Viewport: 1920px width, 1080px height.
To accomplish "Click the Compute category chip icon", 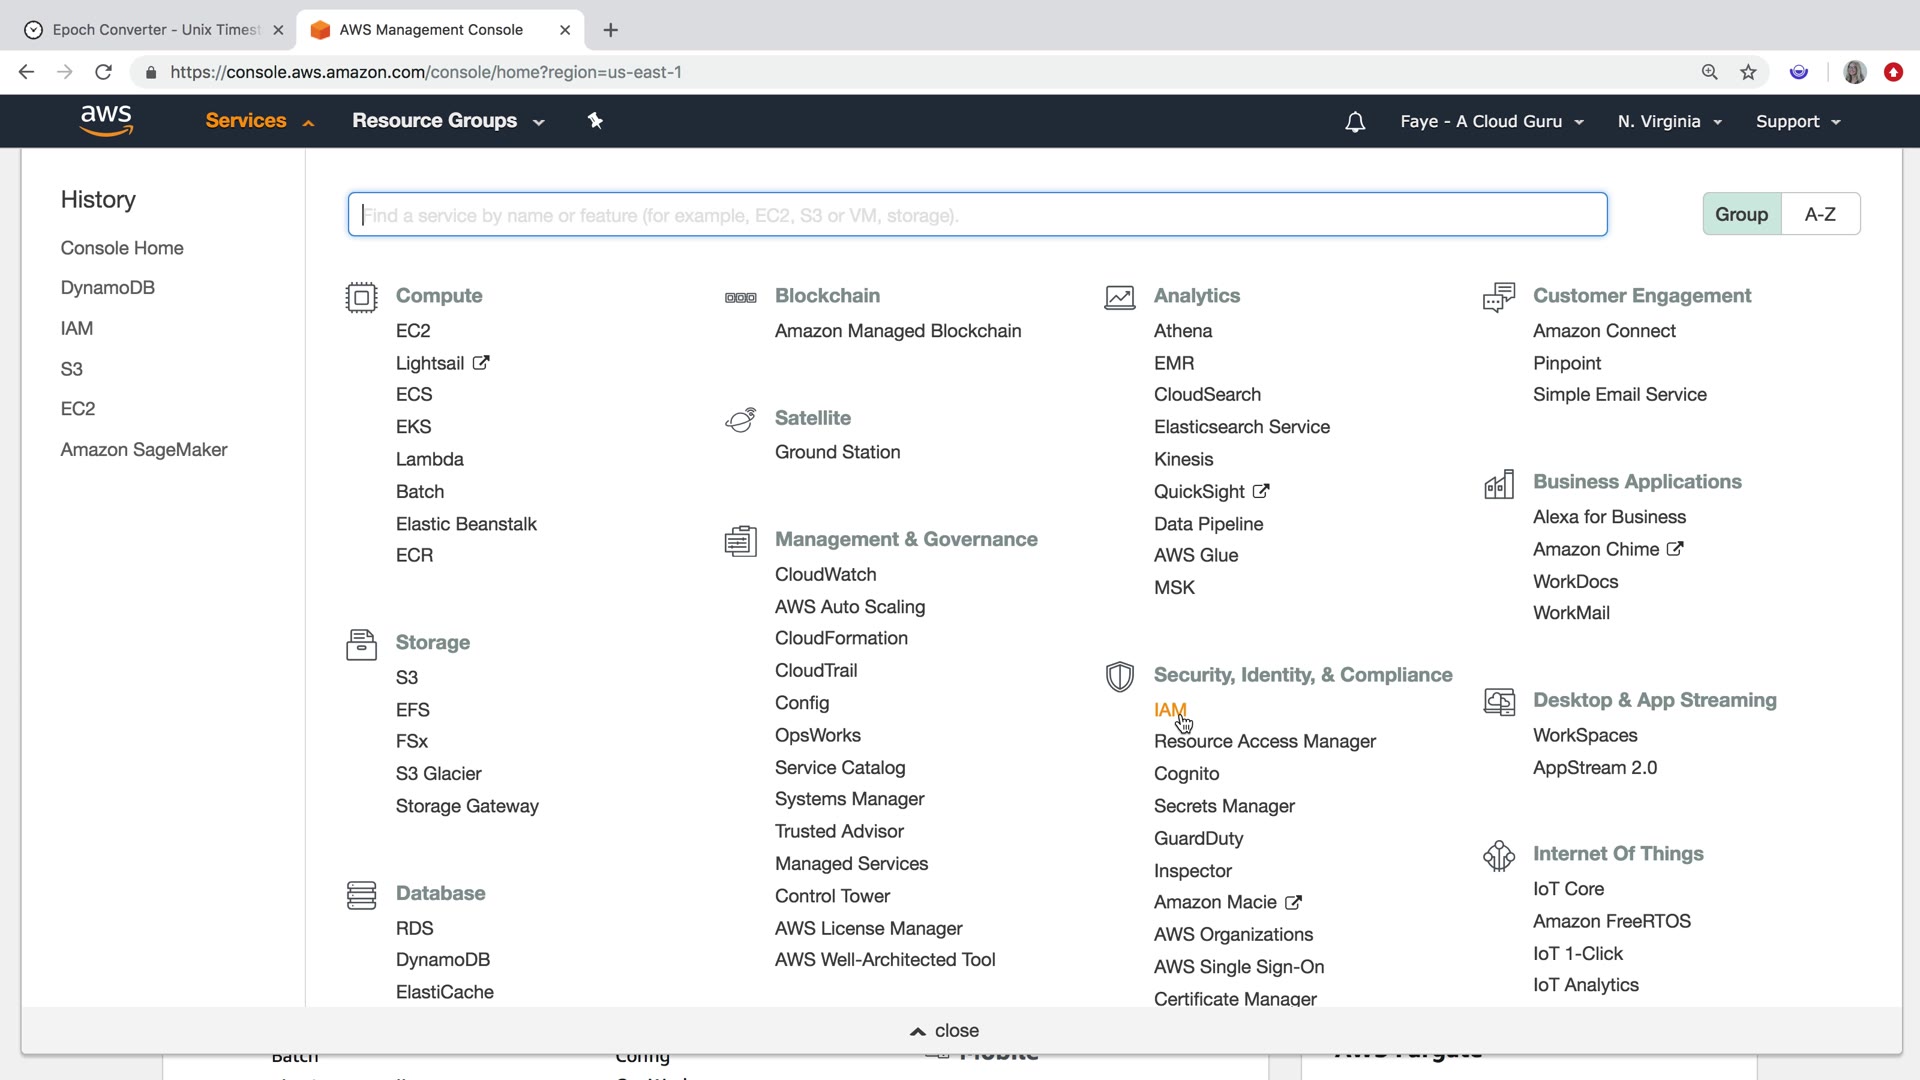I will tap(361, 297).
